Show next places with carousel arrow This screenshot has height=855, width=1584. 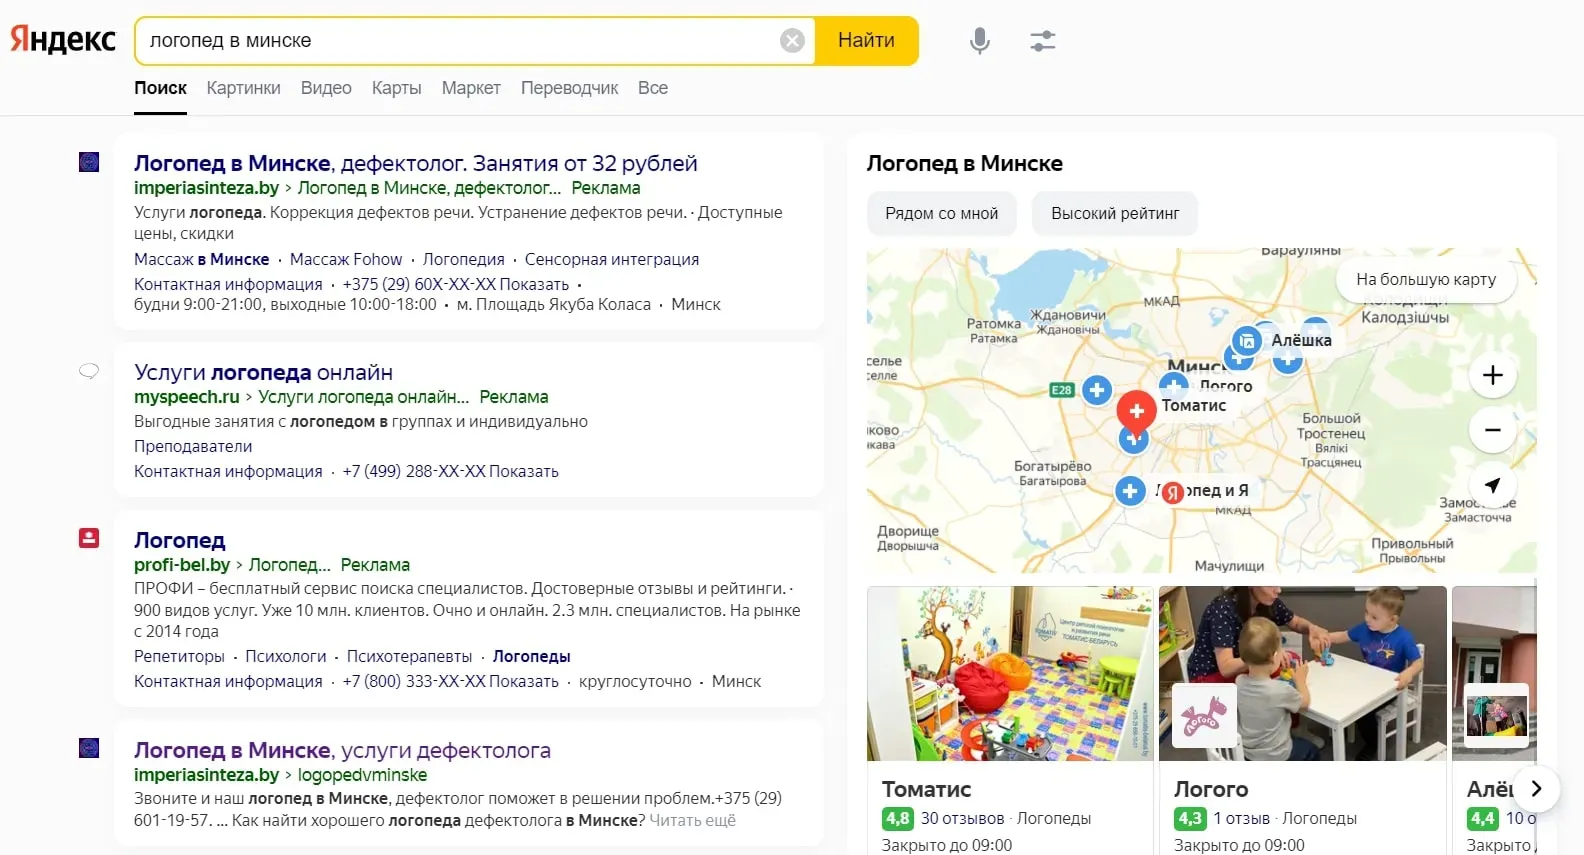1537,789
